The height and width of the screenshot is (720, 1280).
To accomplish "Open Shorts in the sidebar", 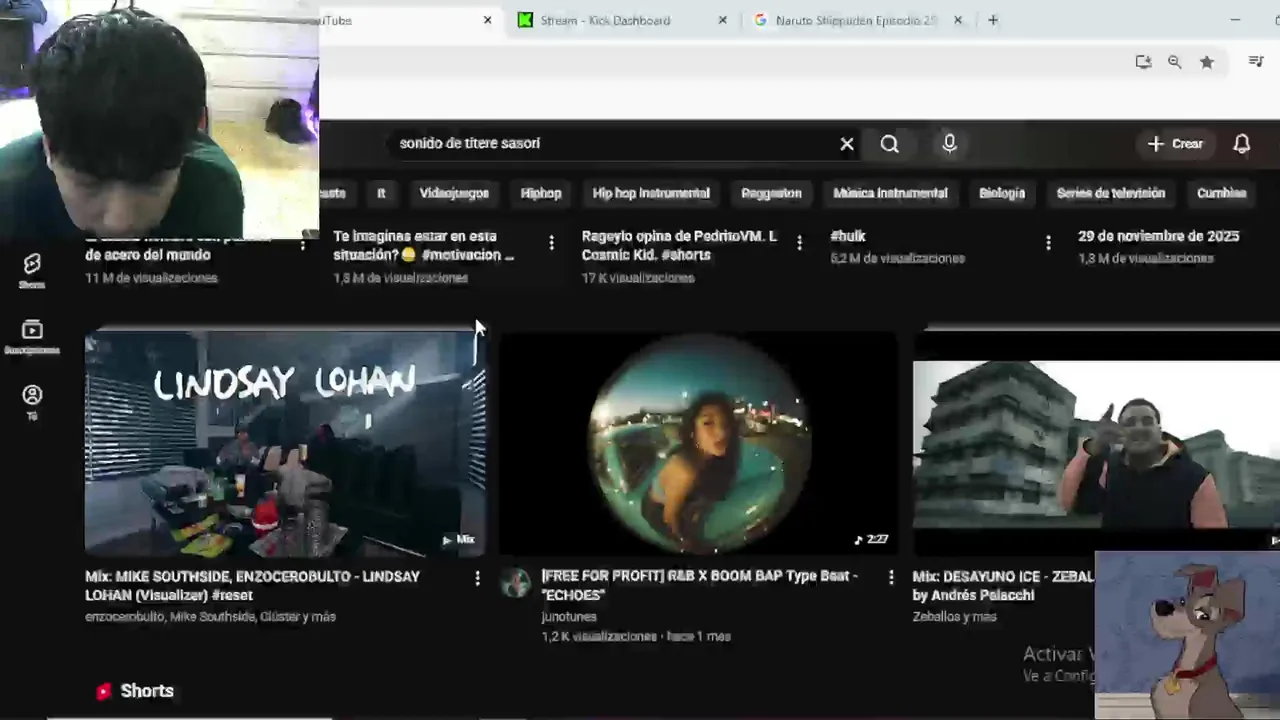I will click(x=32, y=270).
